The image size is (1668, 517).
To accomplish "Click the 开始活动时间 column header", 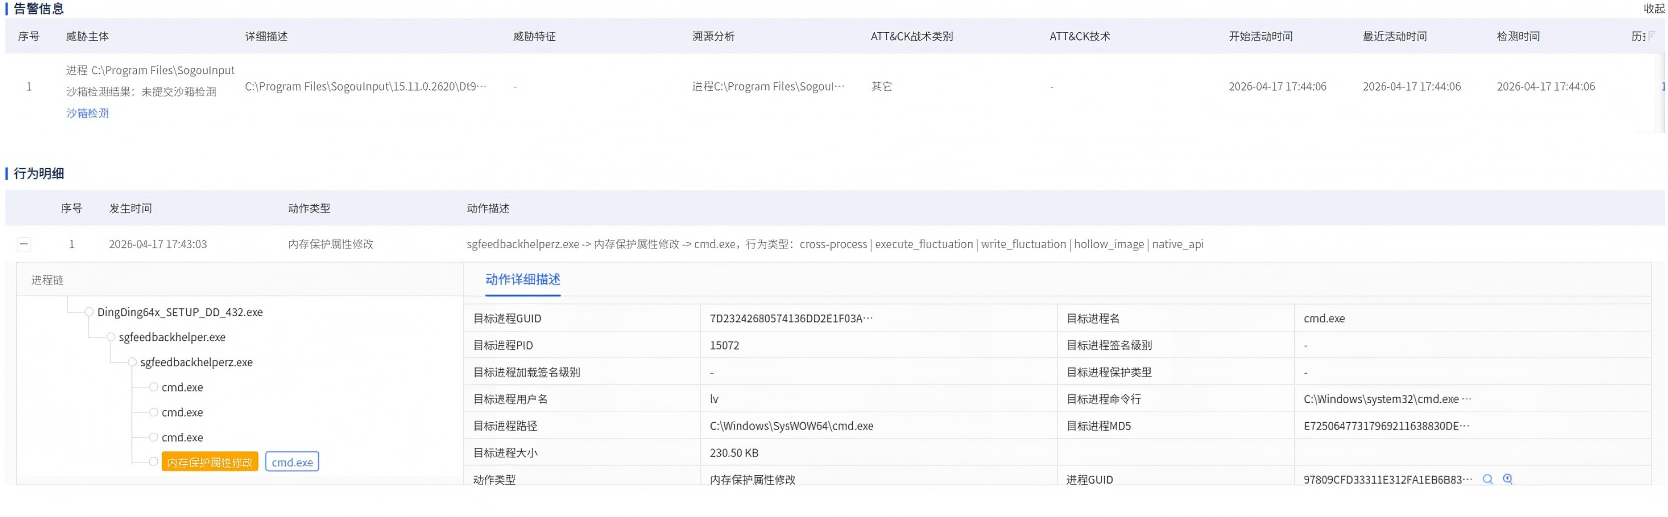I will pos(1260,36).
